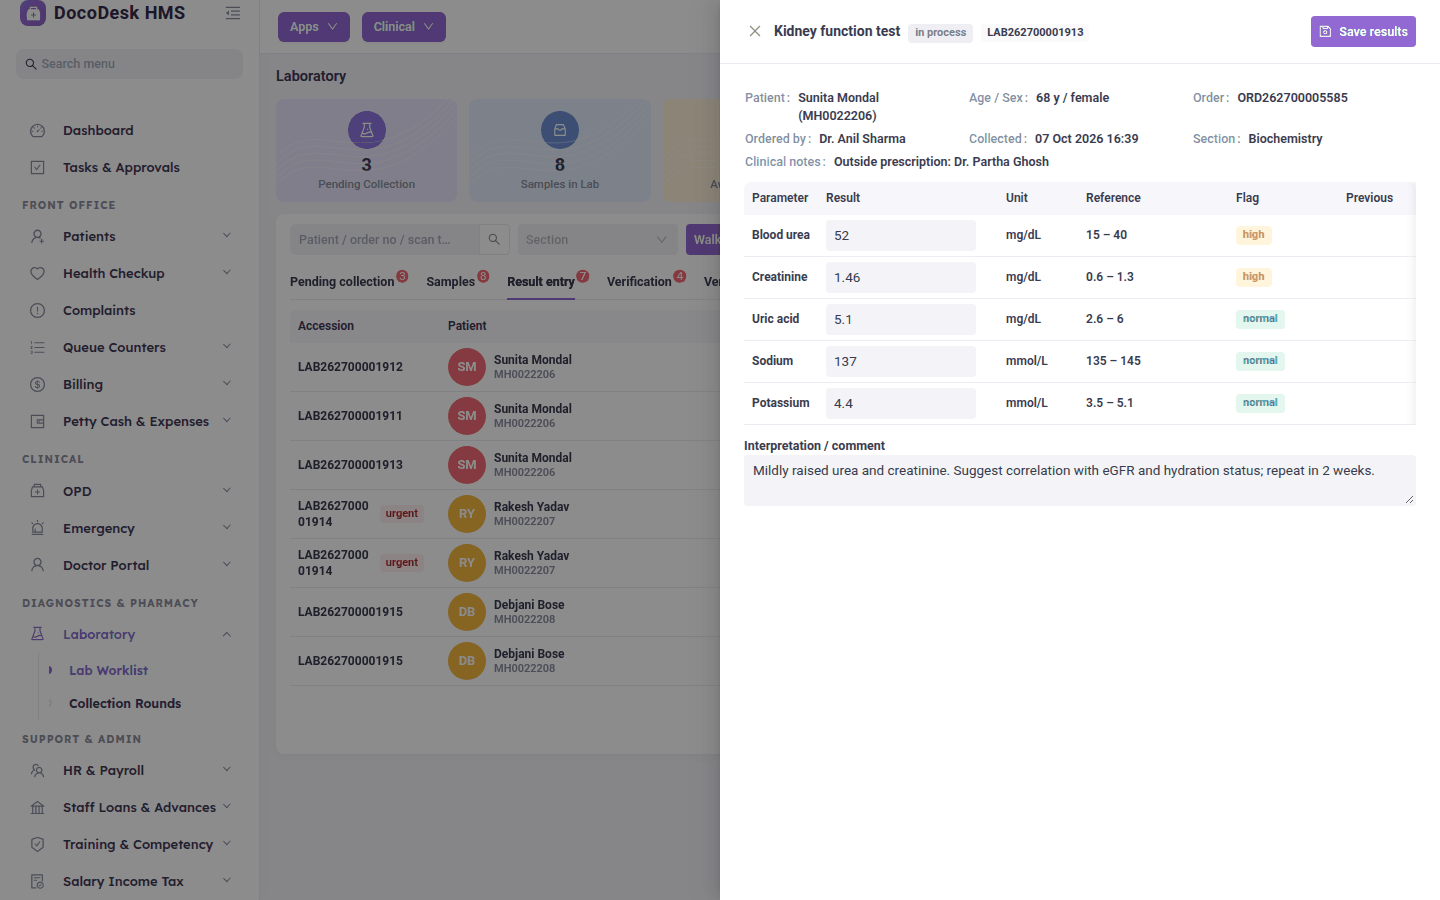1440x900 pixels.
Task: Switch to Pending collection tab
Action: (x=342, y=281)
